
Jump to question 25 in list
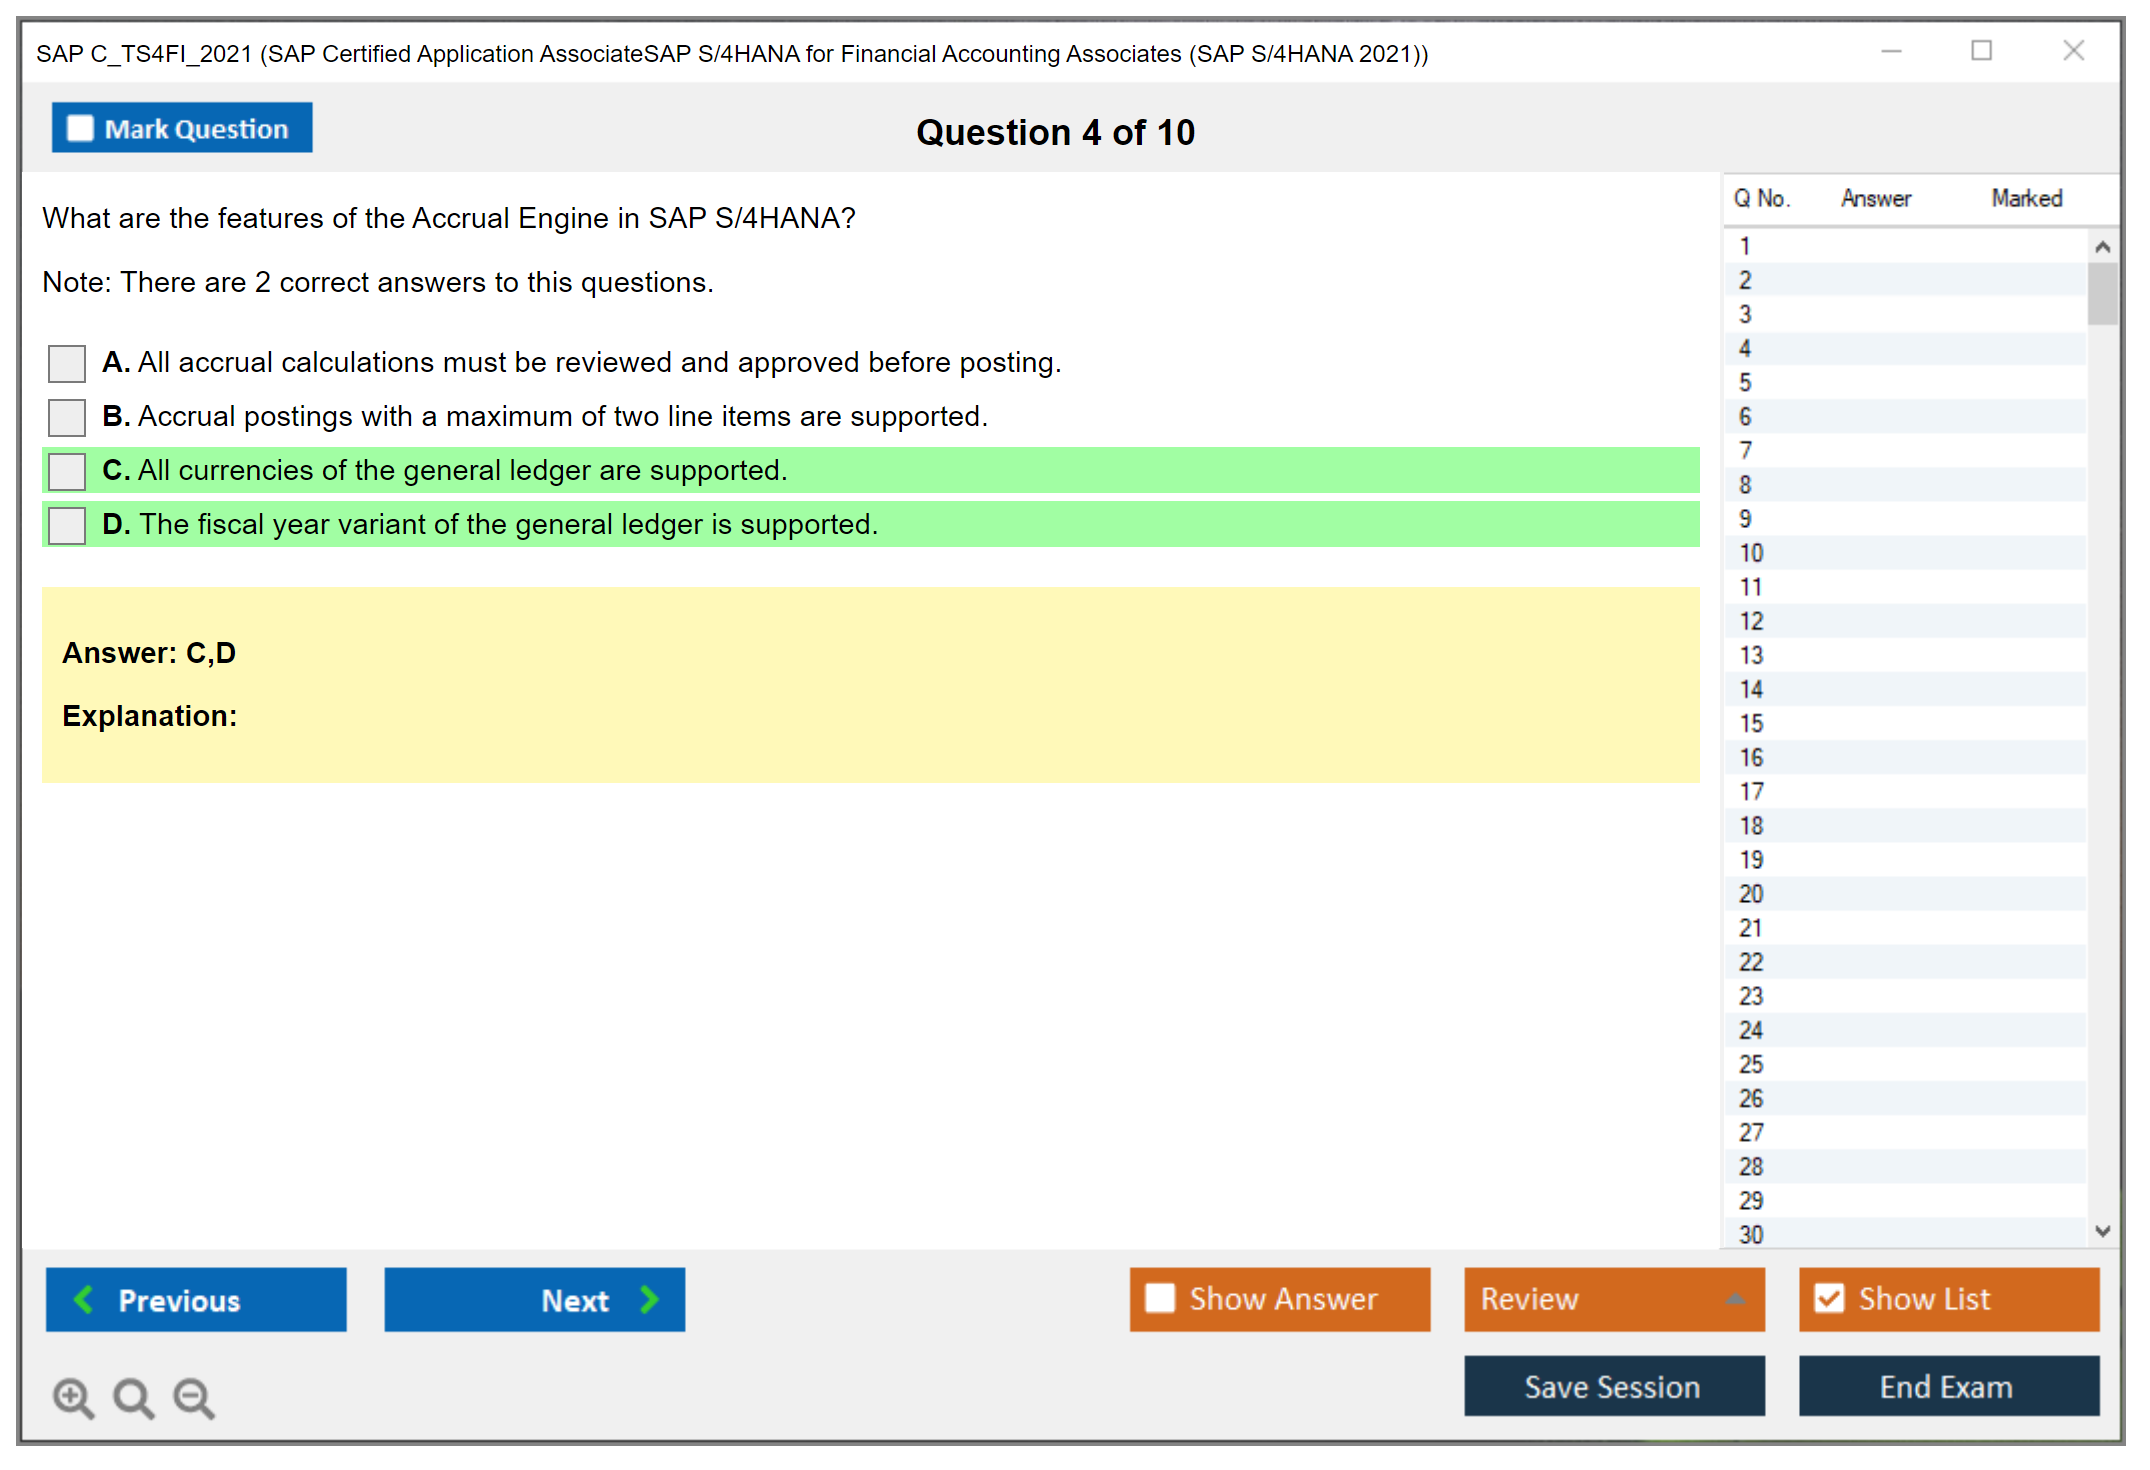[1751, 1064]
